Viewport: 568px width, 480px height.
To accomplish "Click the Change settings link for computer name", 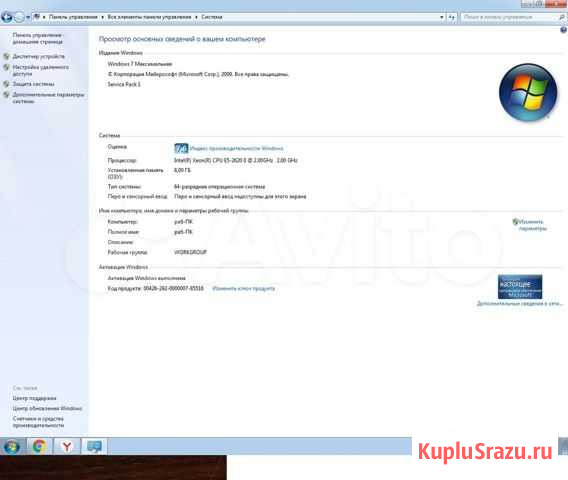I will [x=532, y=225].
